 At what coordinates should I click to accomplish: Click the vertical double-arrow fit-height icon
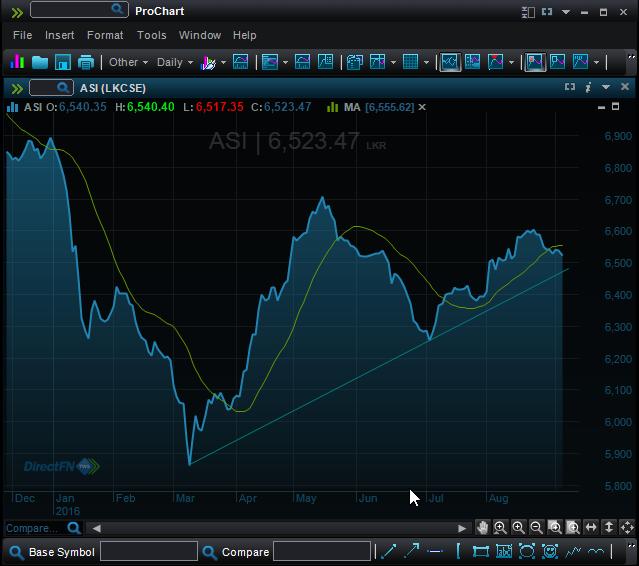point(609,527)
